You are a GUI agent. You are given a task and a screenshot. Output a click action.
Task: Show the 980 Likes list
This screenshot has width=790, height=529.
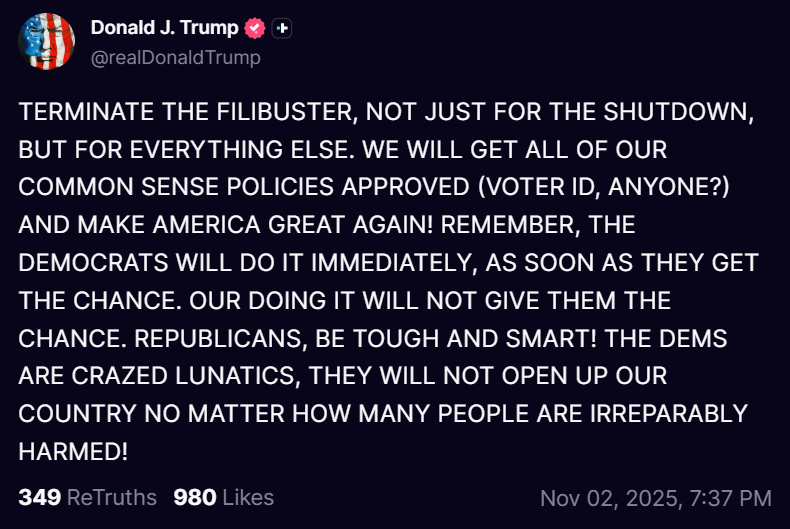[x=223, y=497]
